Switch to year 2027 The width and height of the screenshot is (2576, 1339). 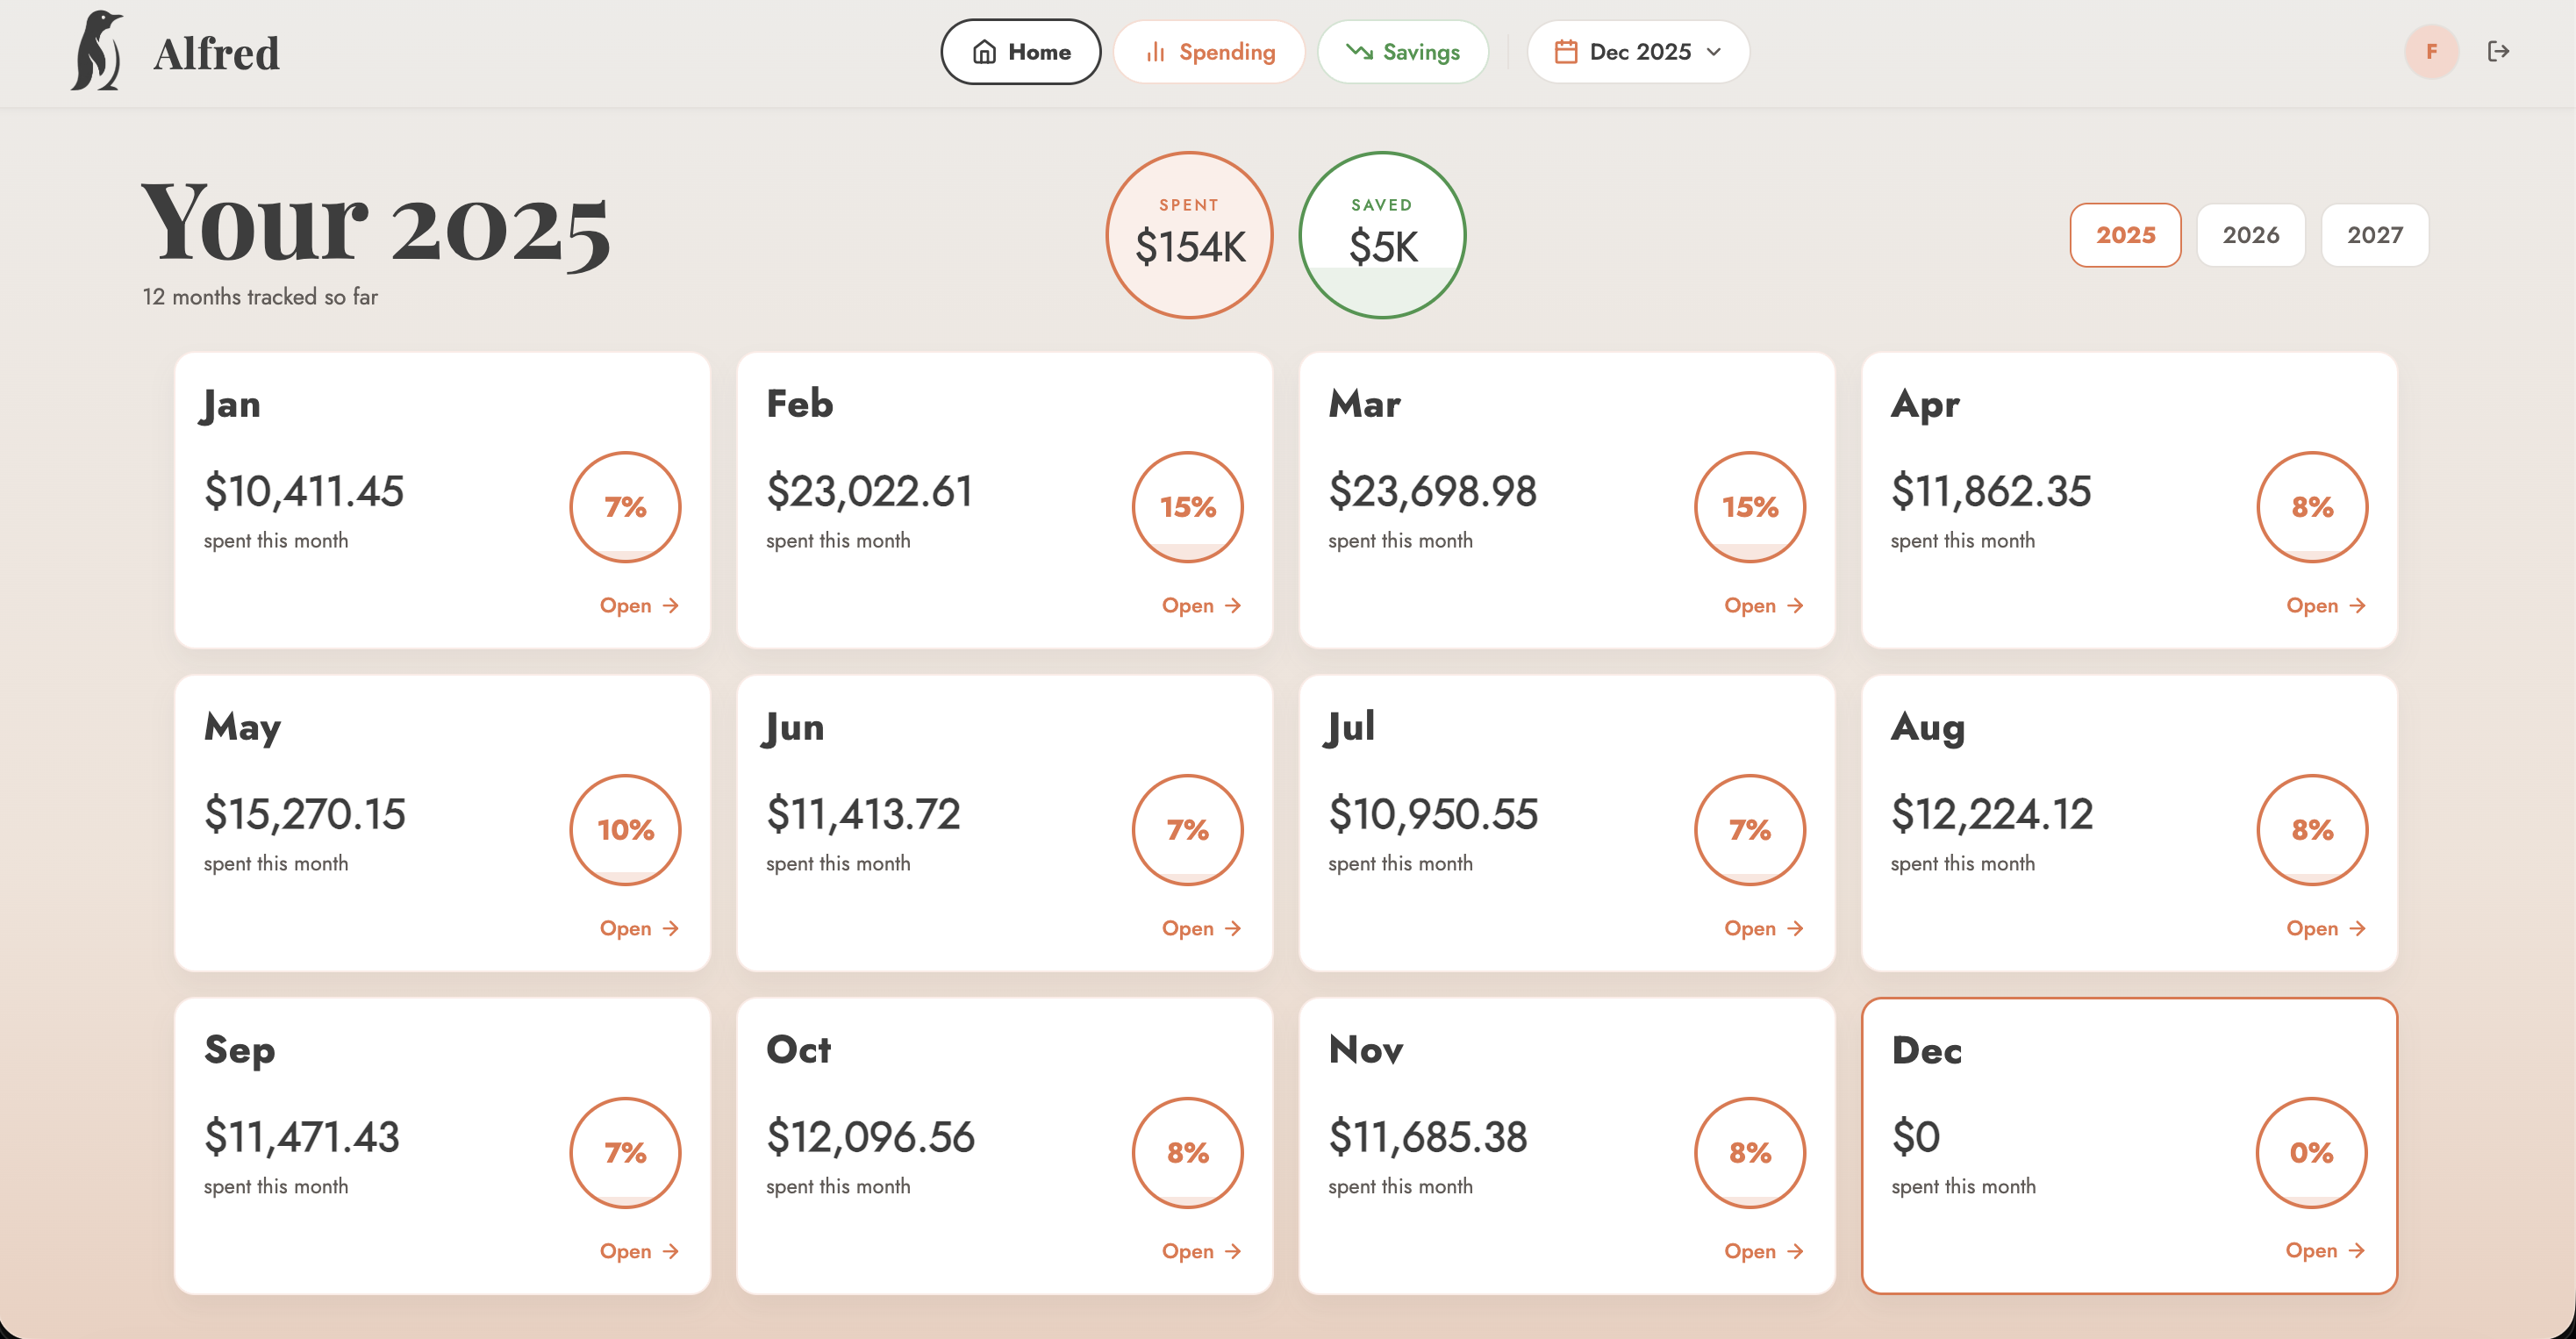[x=2374, y=235]
